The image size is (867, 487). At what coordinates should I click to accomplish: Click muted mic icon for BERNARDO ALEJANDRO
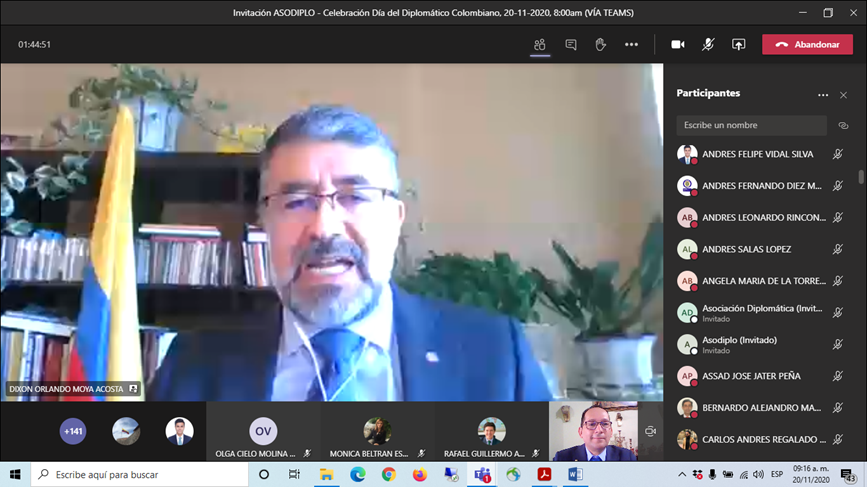[838, 408]
